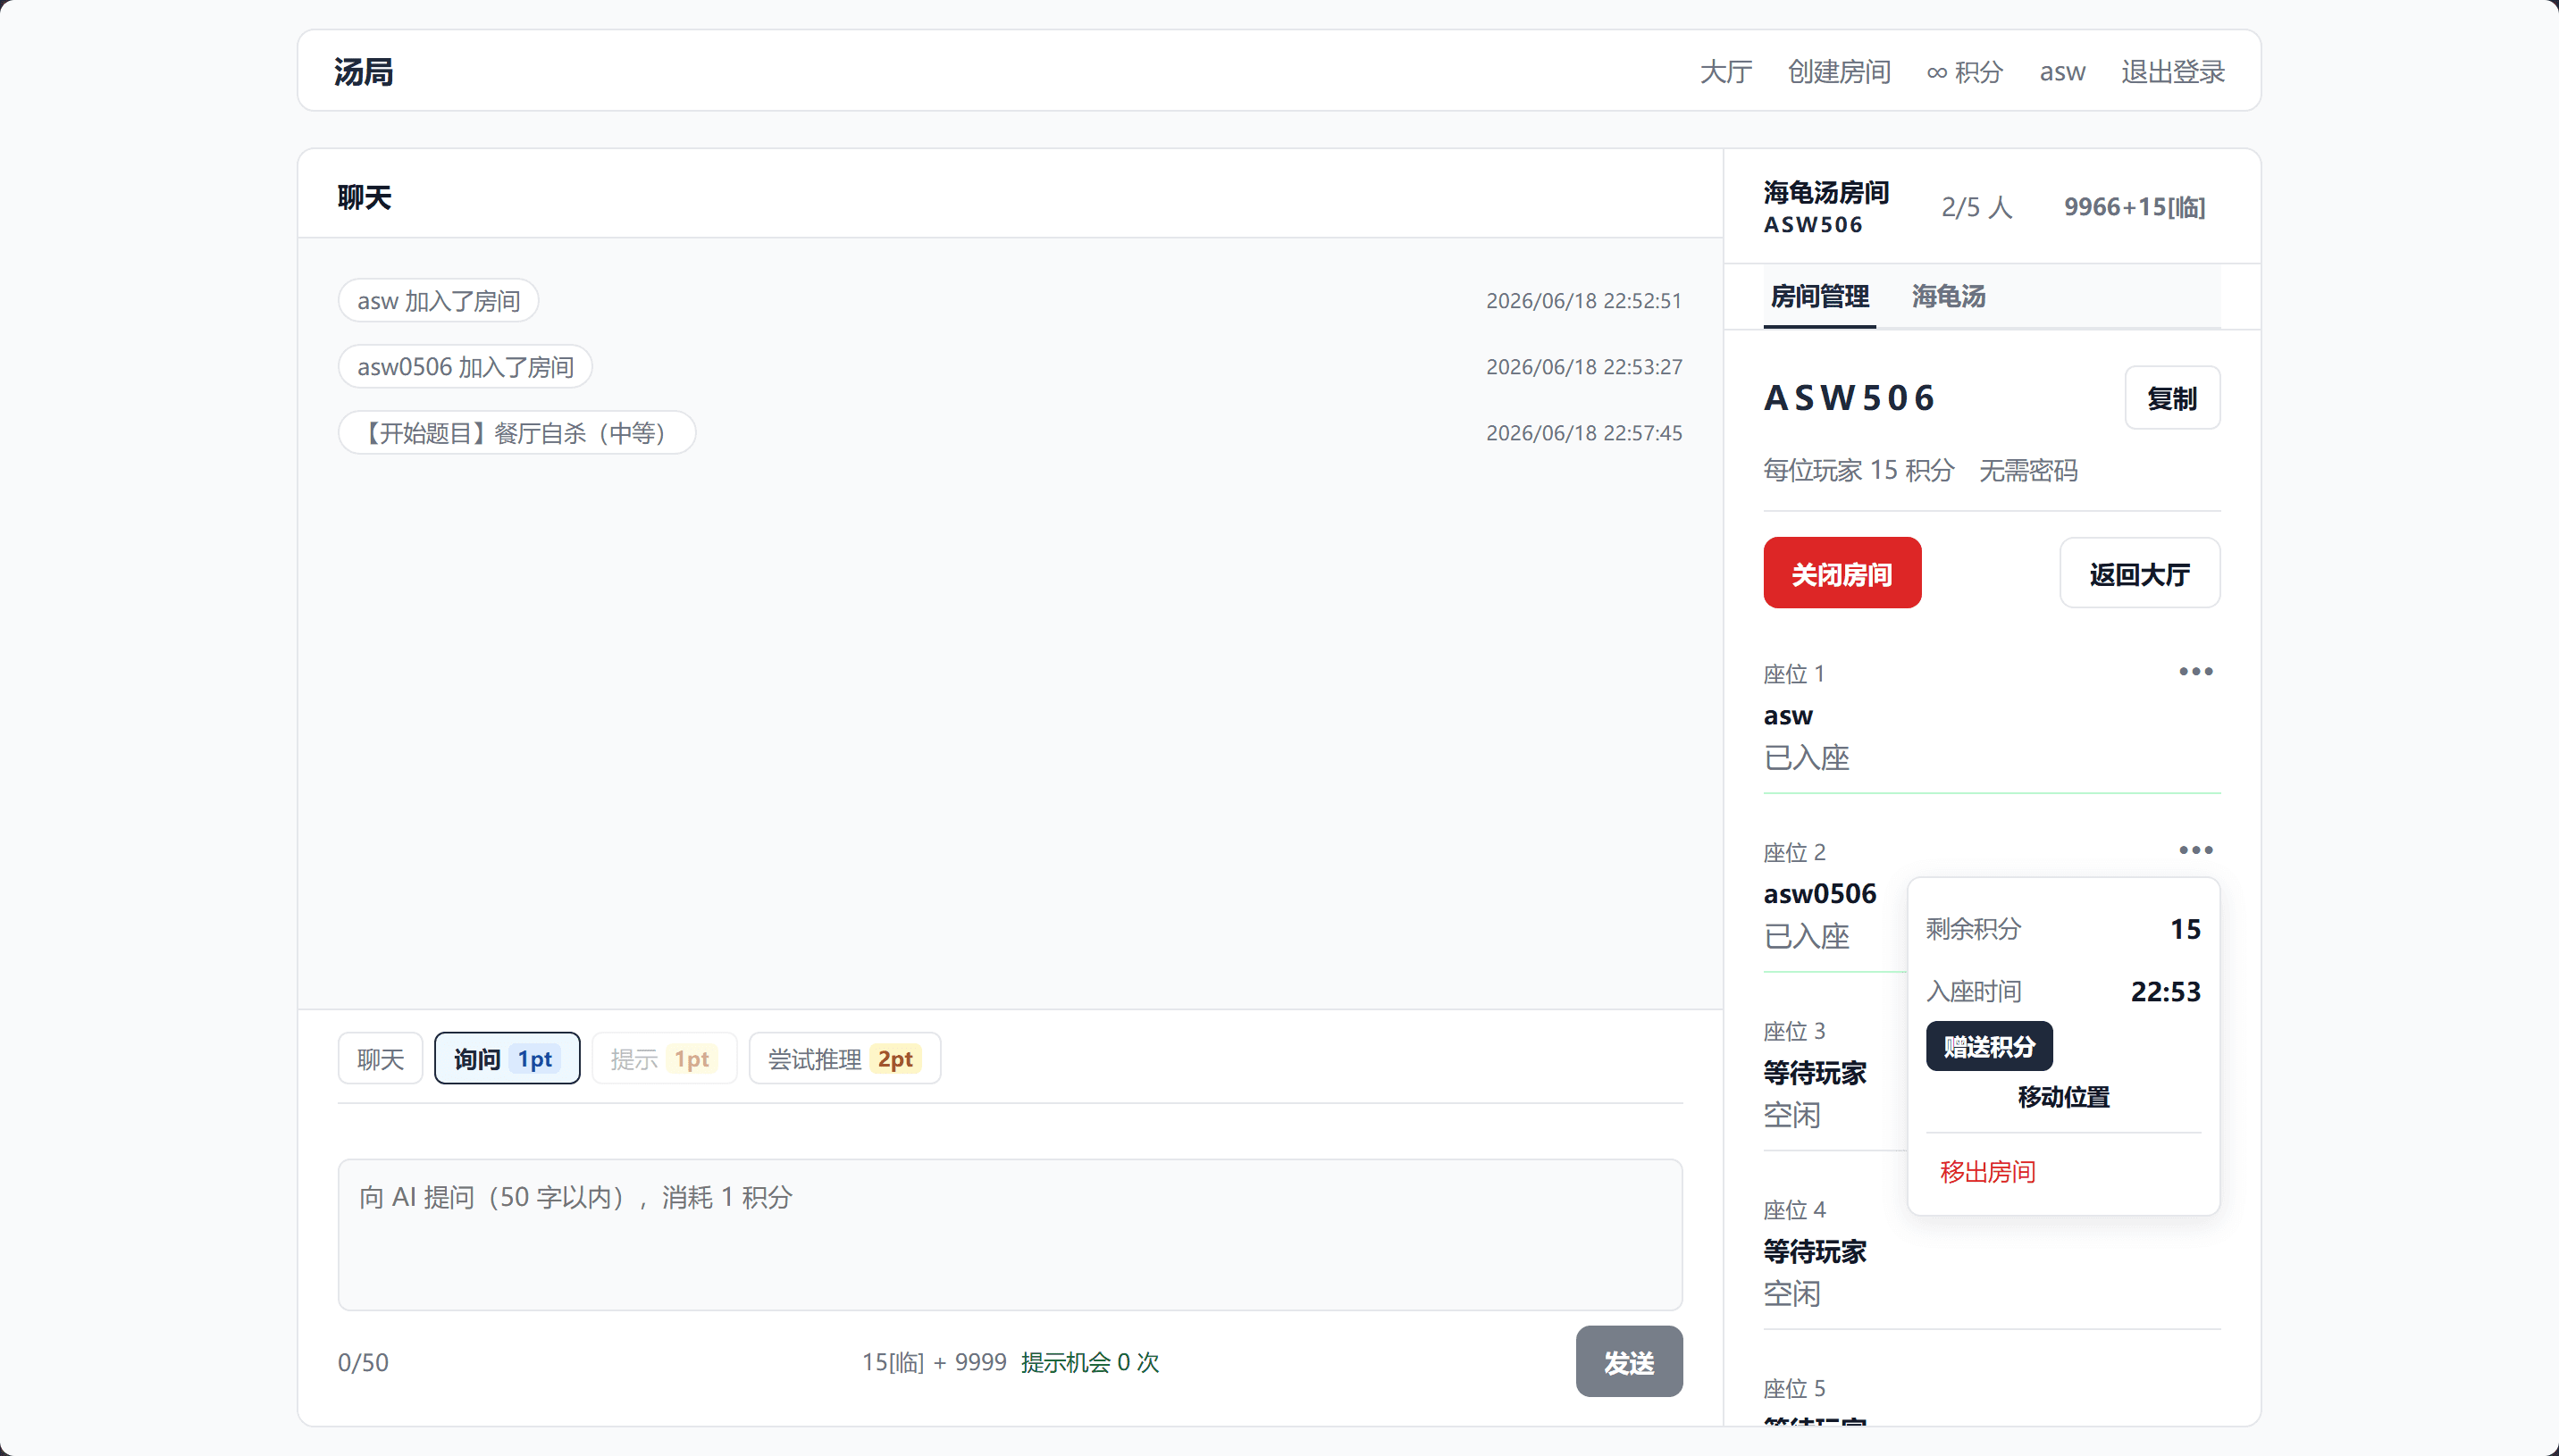Screen dimensions: 2559x1456
Task: Click the 无需密码 label
Action: pyautogui.click(x=2028, y=469)
